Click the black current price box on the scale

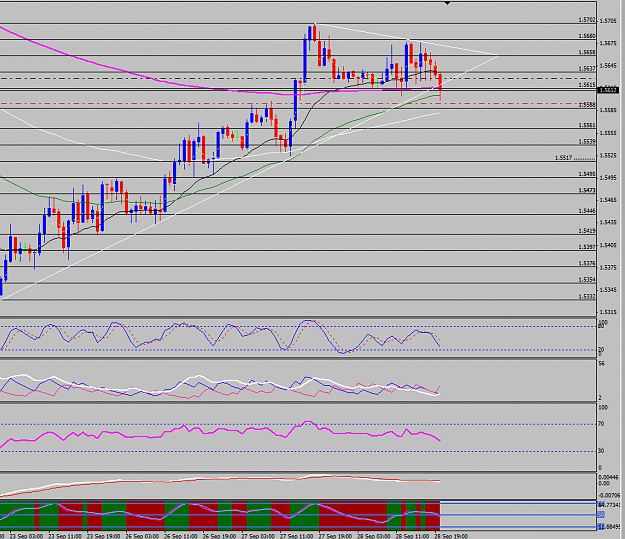pos(608,90)
